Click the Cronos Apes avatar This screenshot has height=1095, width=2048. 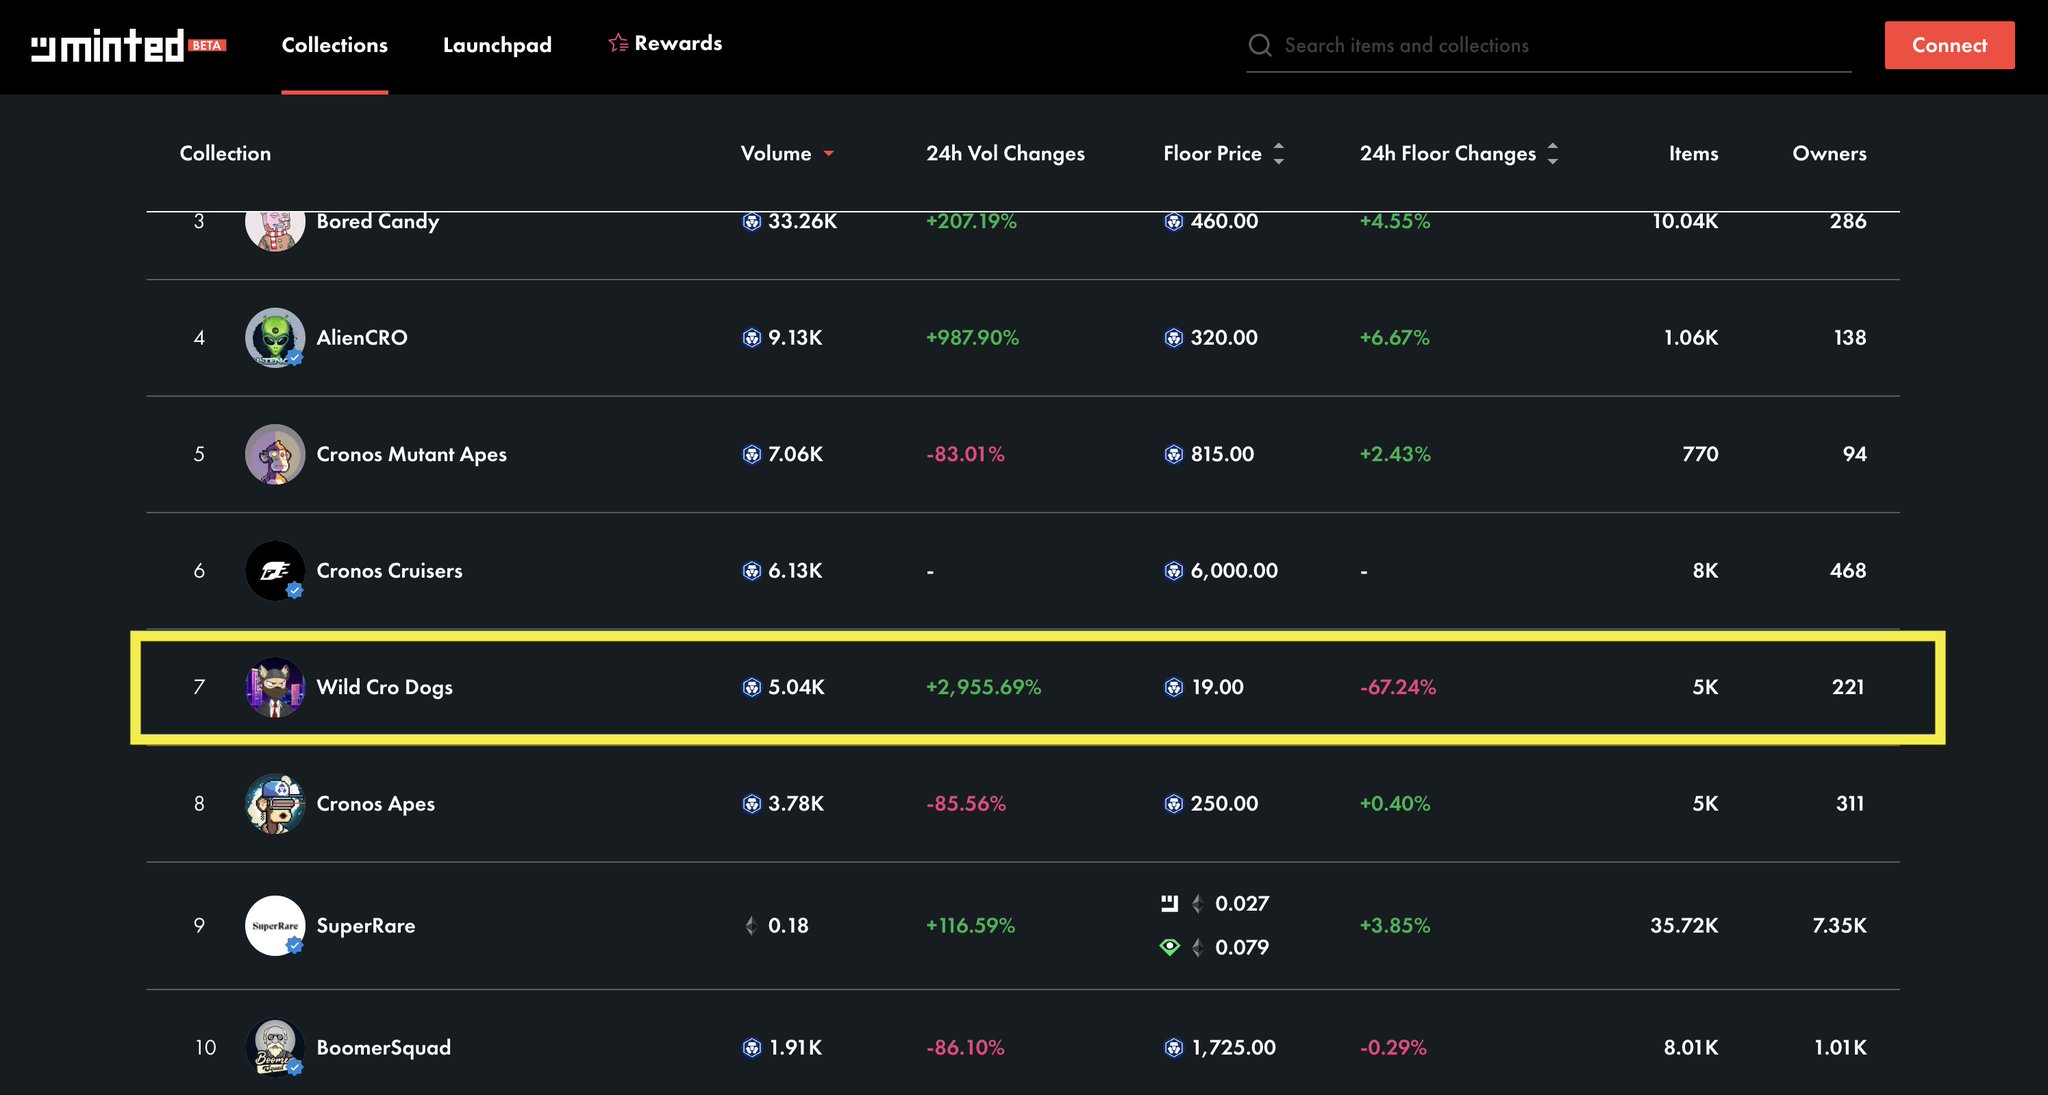[x=274, y=804]
